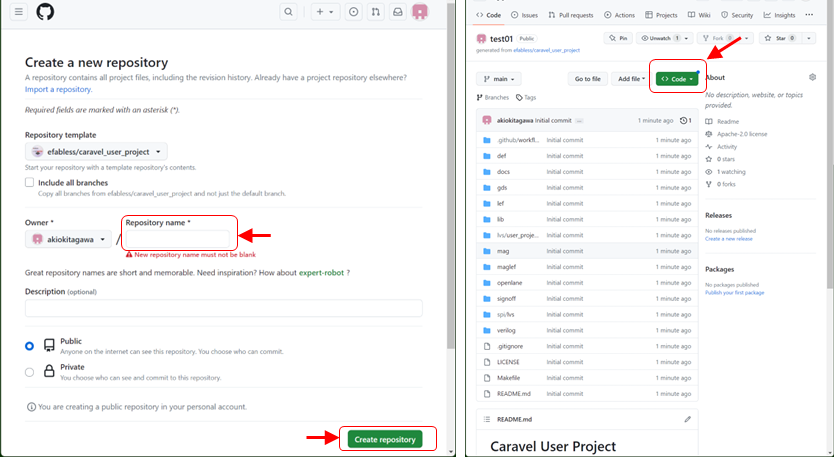Switch to the Actions tab
The height and width of the screenshot is (457, 834).
(x=620, y=15)
